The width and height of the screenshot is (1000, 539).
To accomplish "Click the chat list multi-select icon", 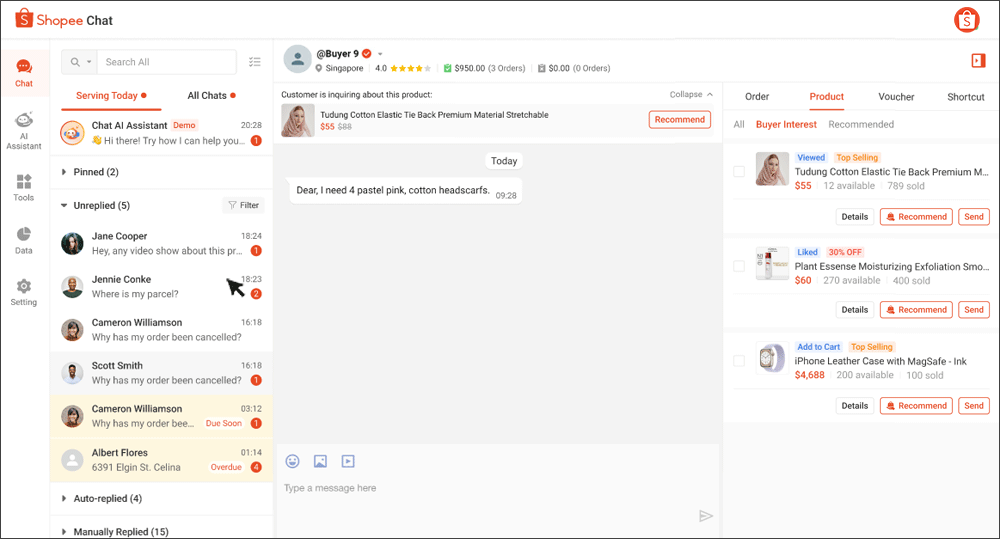I will click(254, 62).
